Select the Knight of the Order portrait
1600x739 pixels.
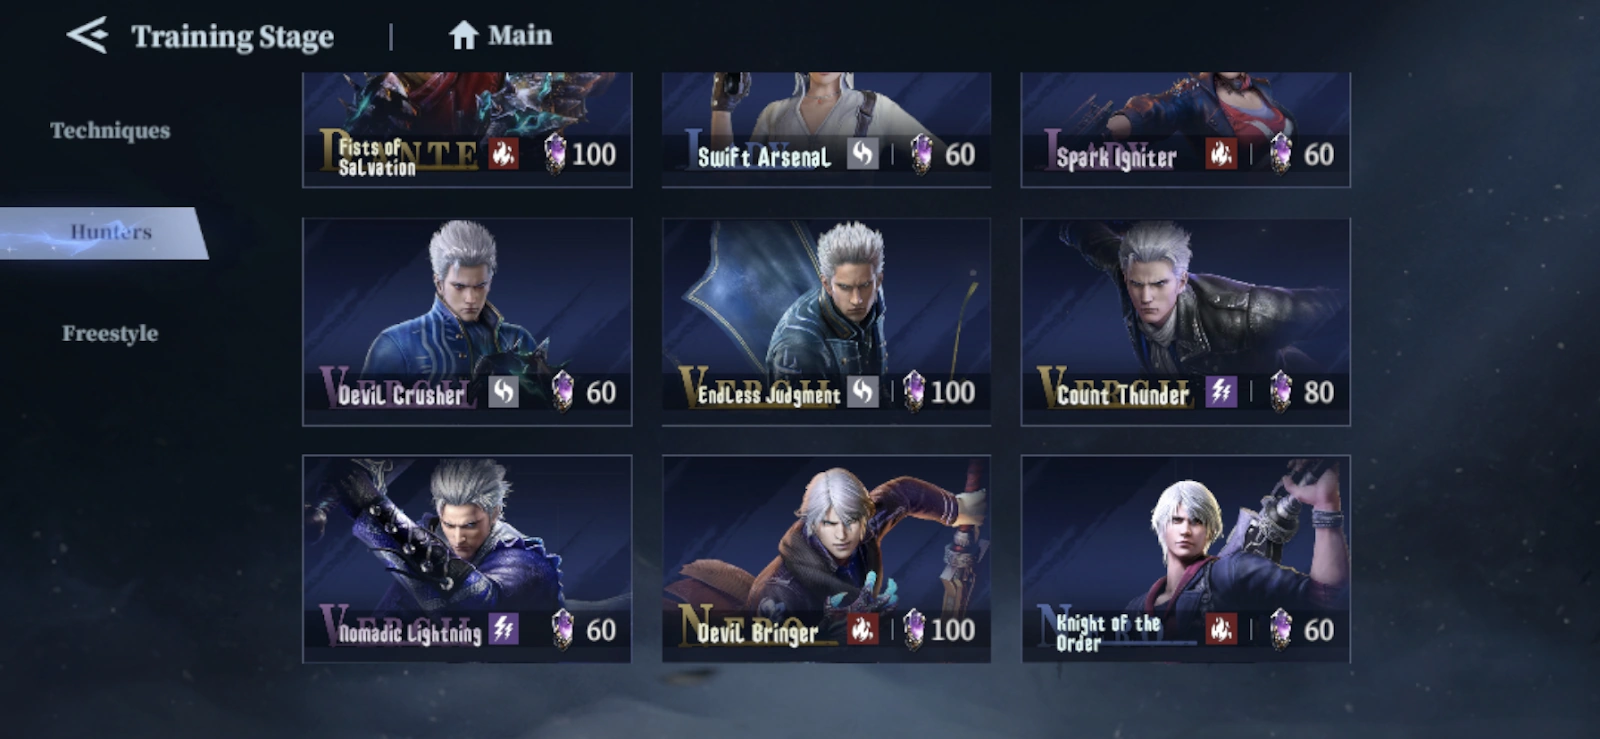(1185, 559)
